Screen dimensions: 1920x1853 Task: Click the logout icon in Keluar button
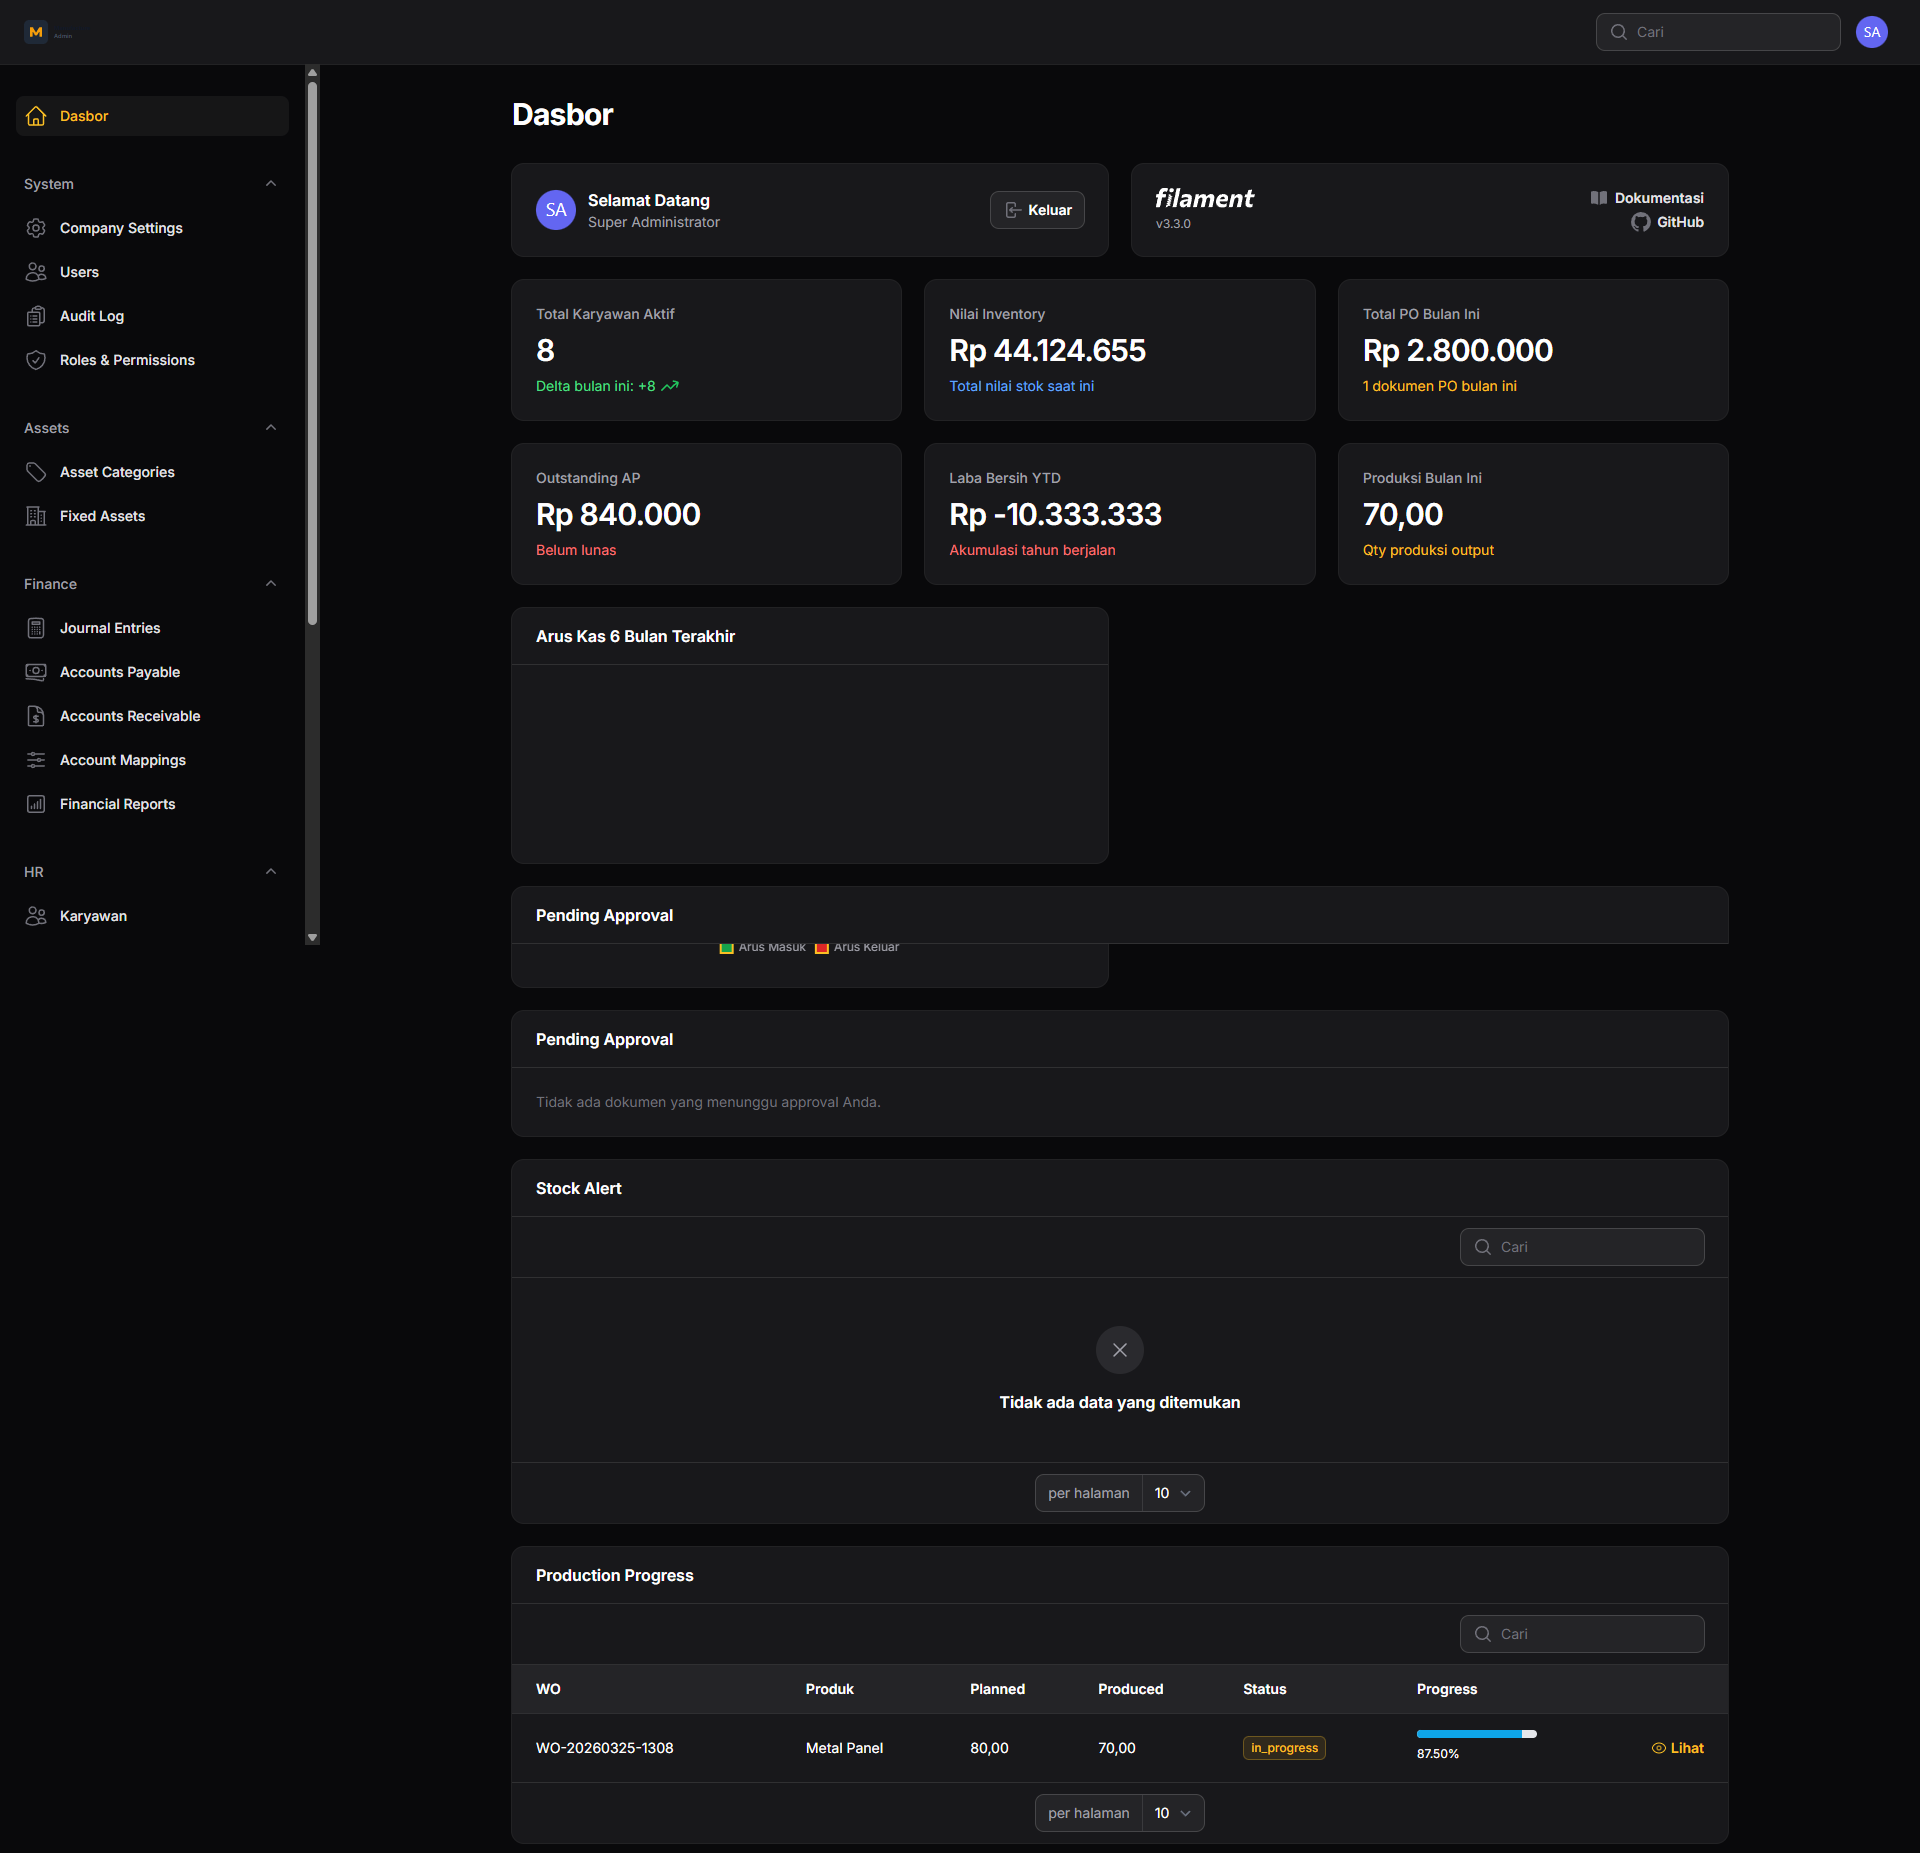tap(1013, 210)
